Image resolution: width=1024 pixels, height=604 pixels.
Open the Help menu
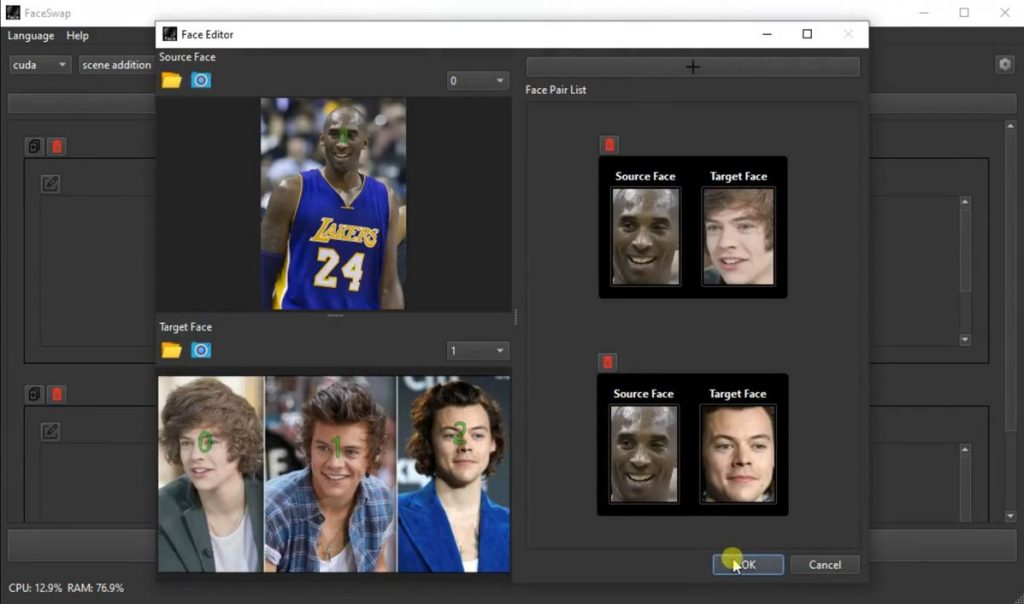coord(78,36)
